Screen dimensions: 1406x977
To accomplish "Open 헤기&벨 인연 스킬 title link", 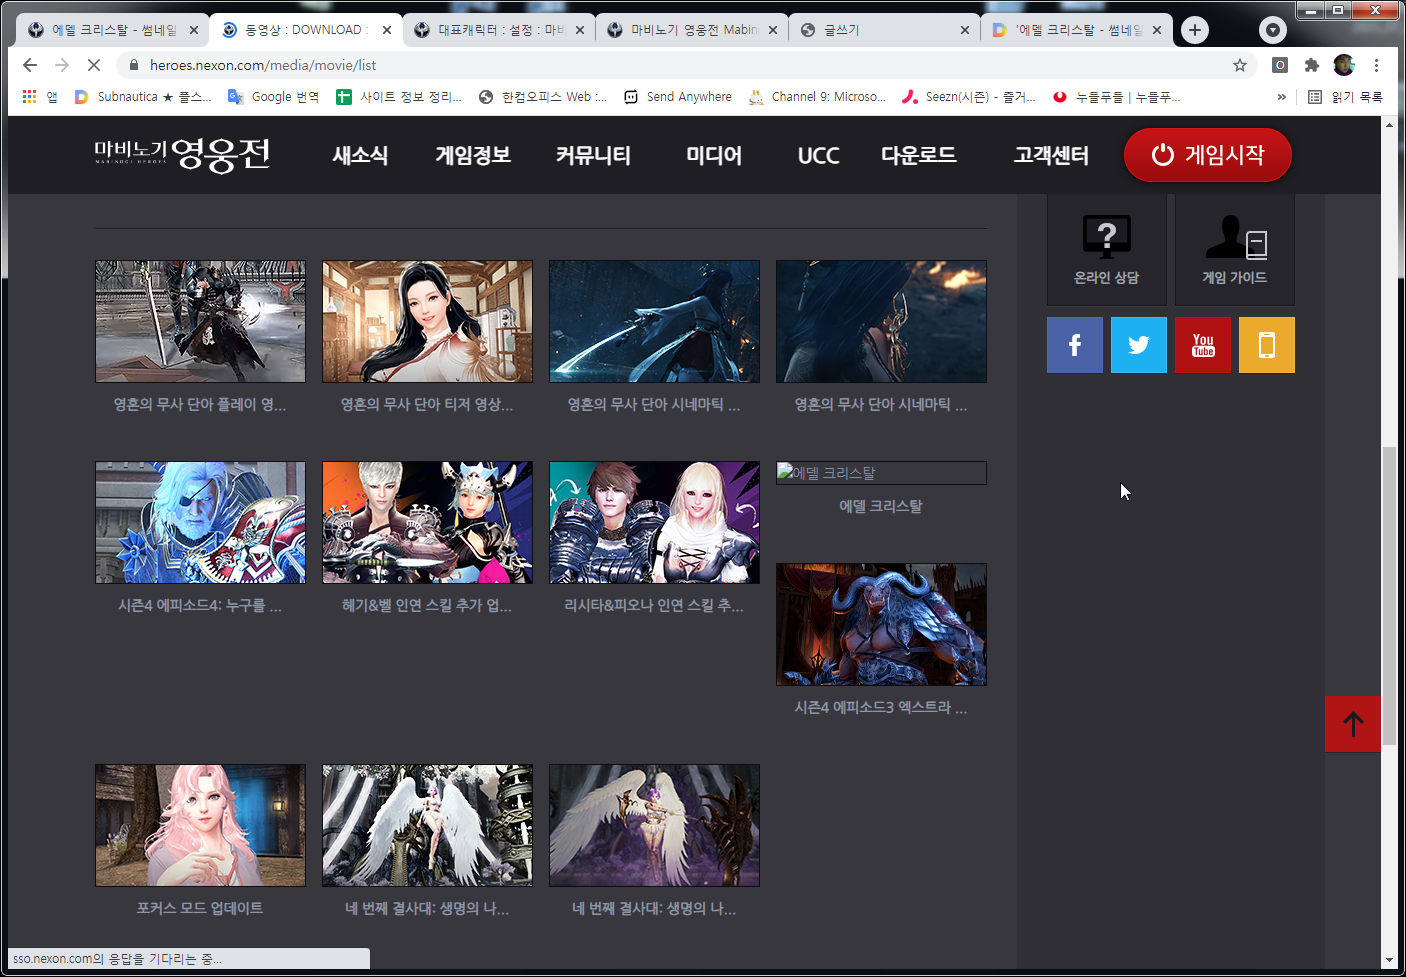I will [x=427, y=606].
